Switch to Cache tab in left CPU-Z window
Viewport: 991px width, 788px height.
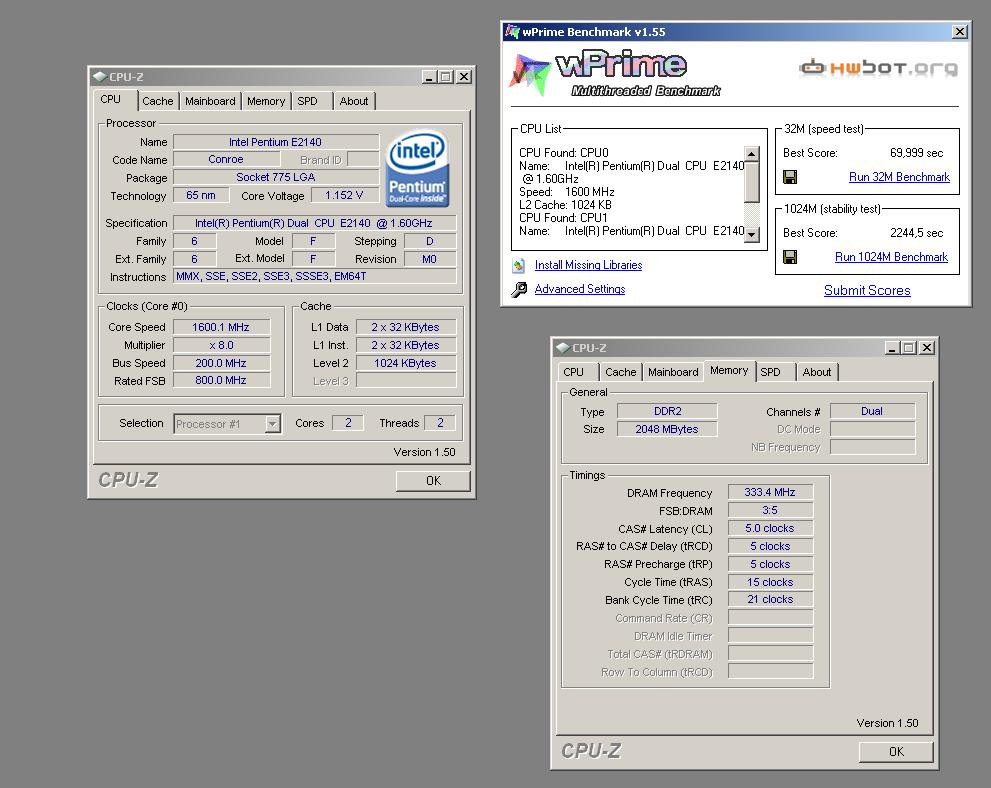(x=157, y=101)
